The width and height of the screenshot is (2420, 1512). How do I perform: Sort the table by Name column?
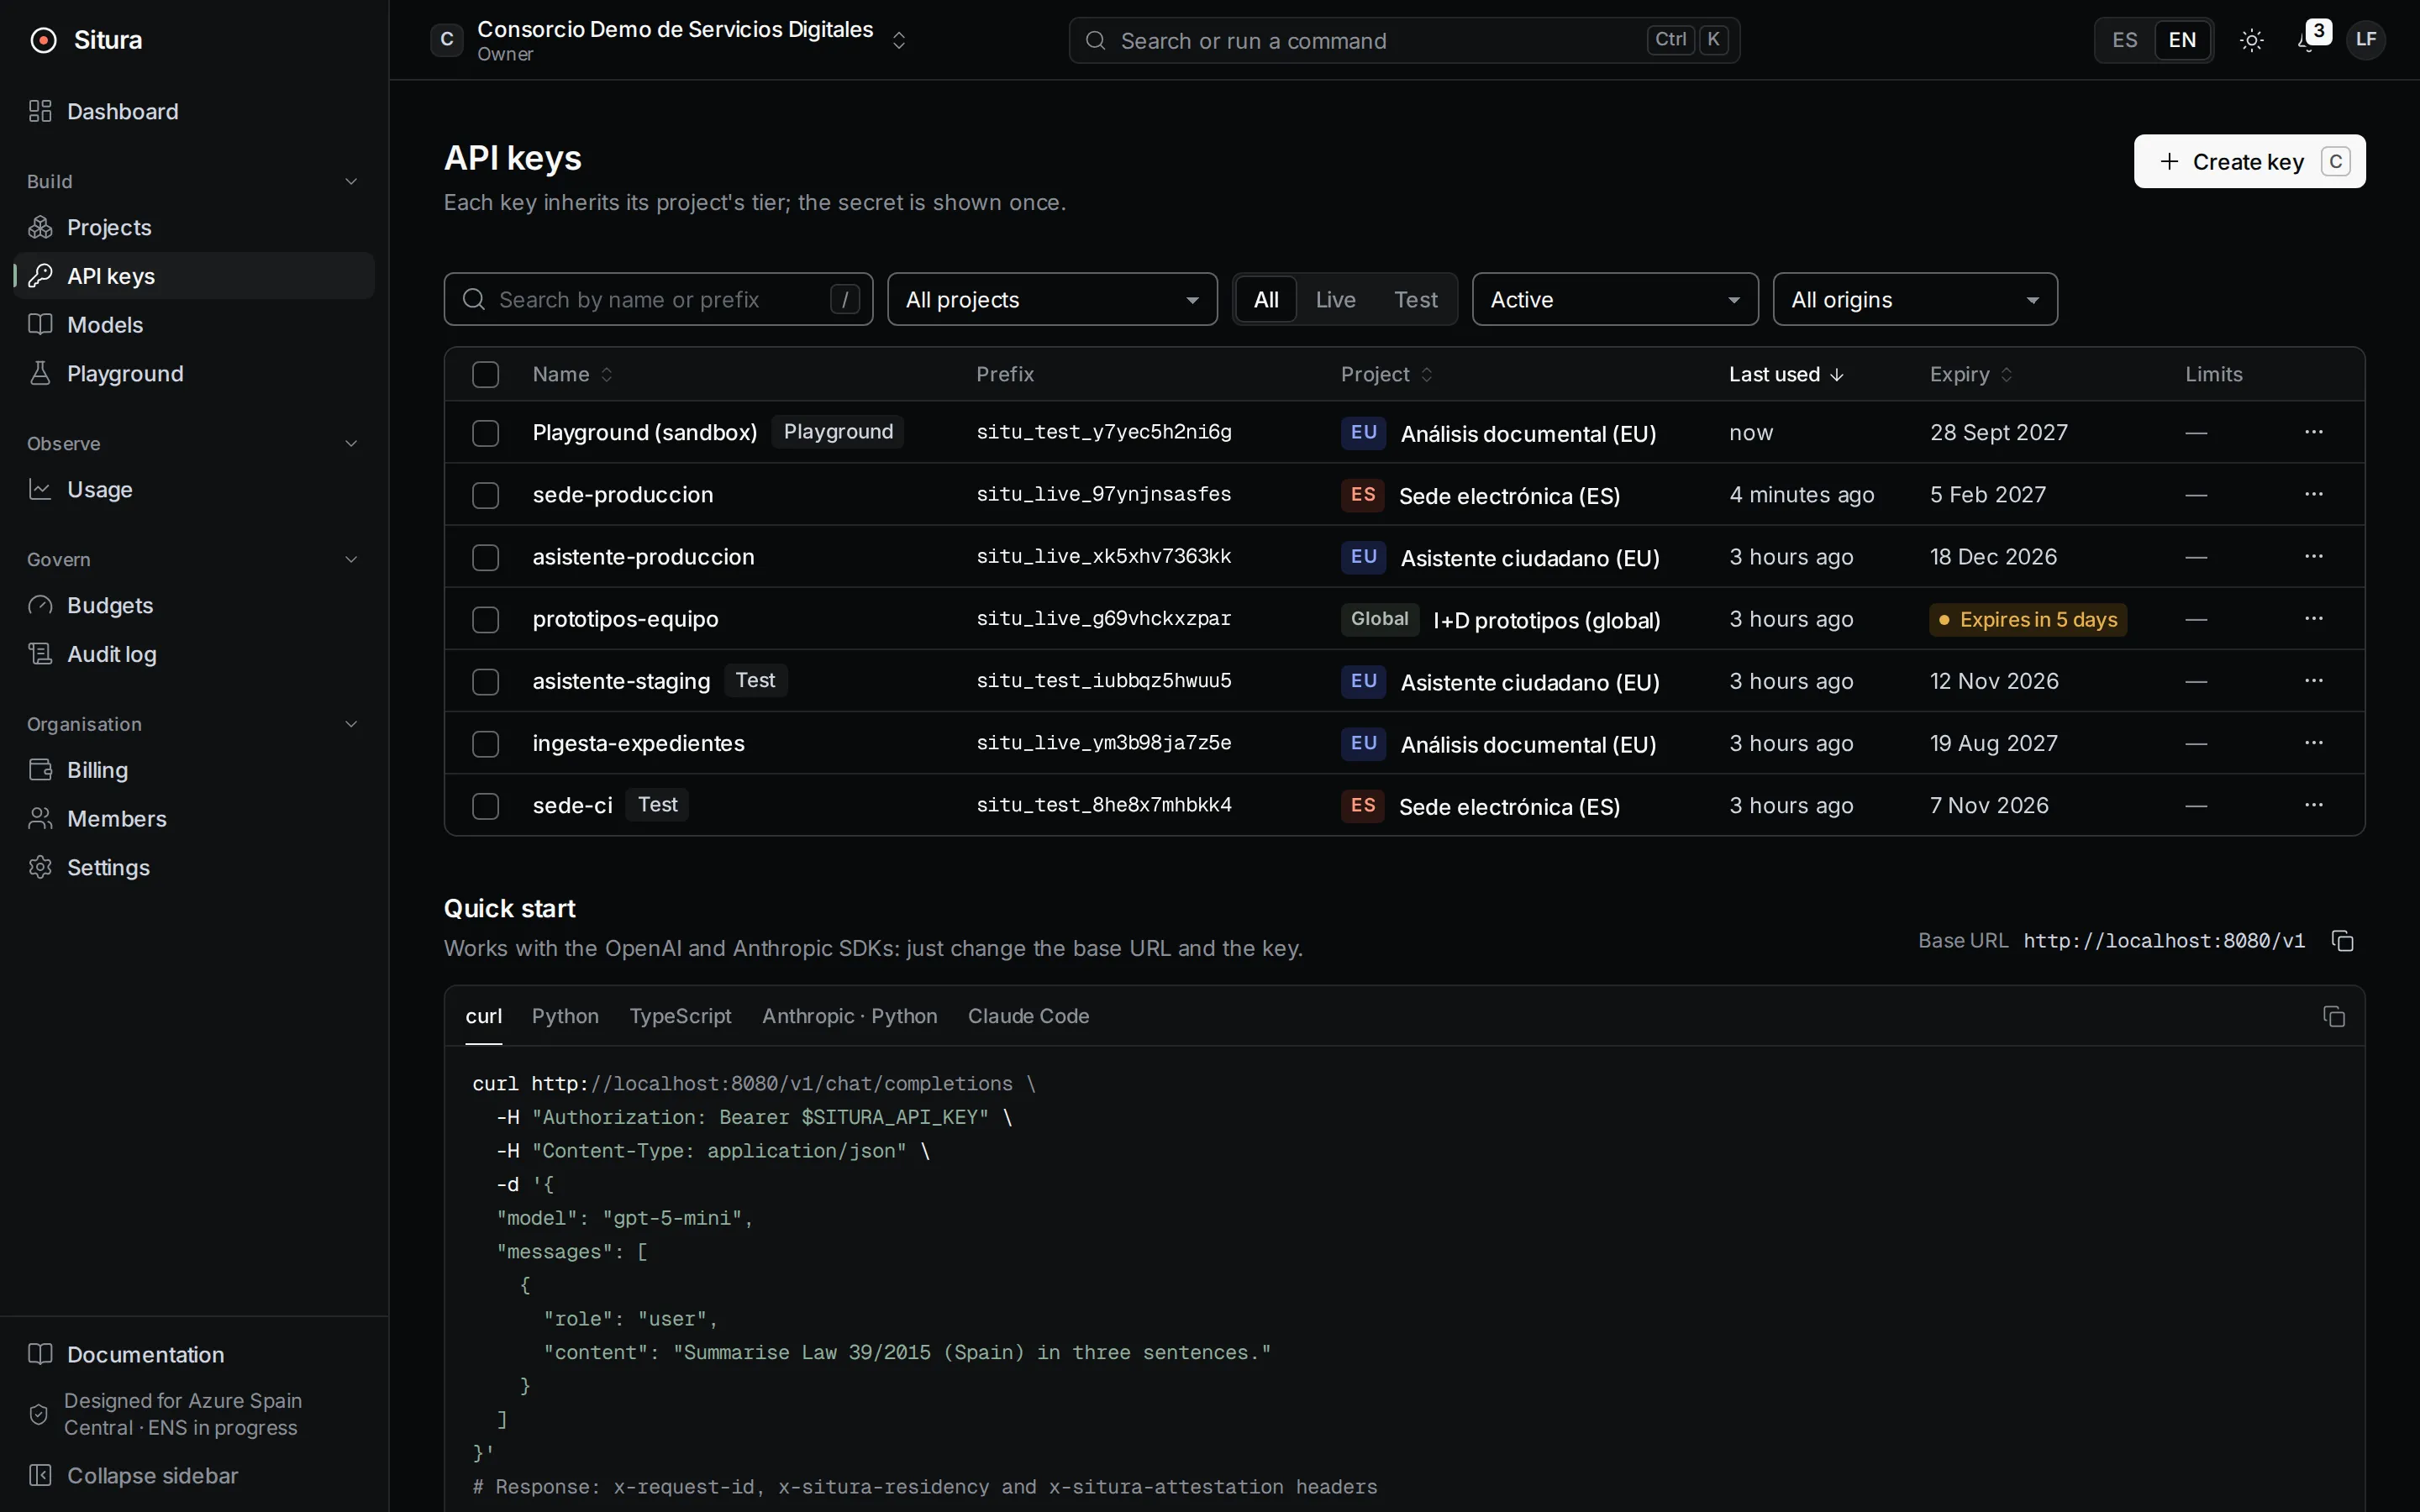click(x=572, y=374)
